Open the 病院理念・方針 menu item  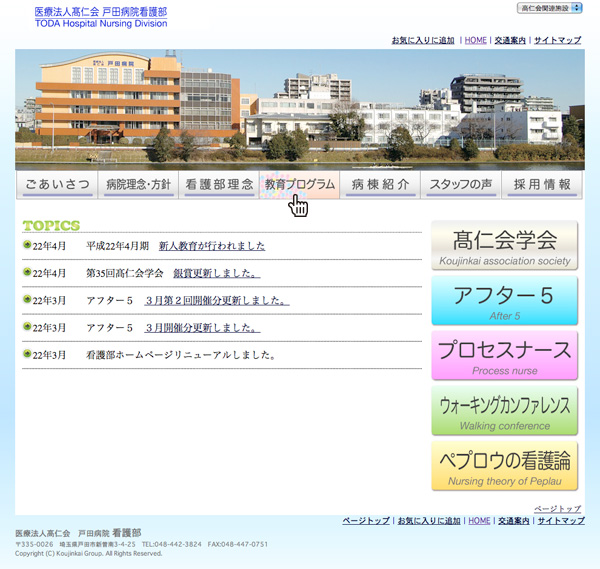coord(138,185)
